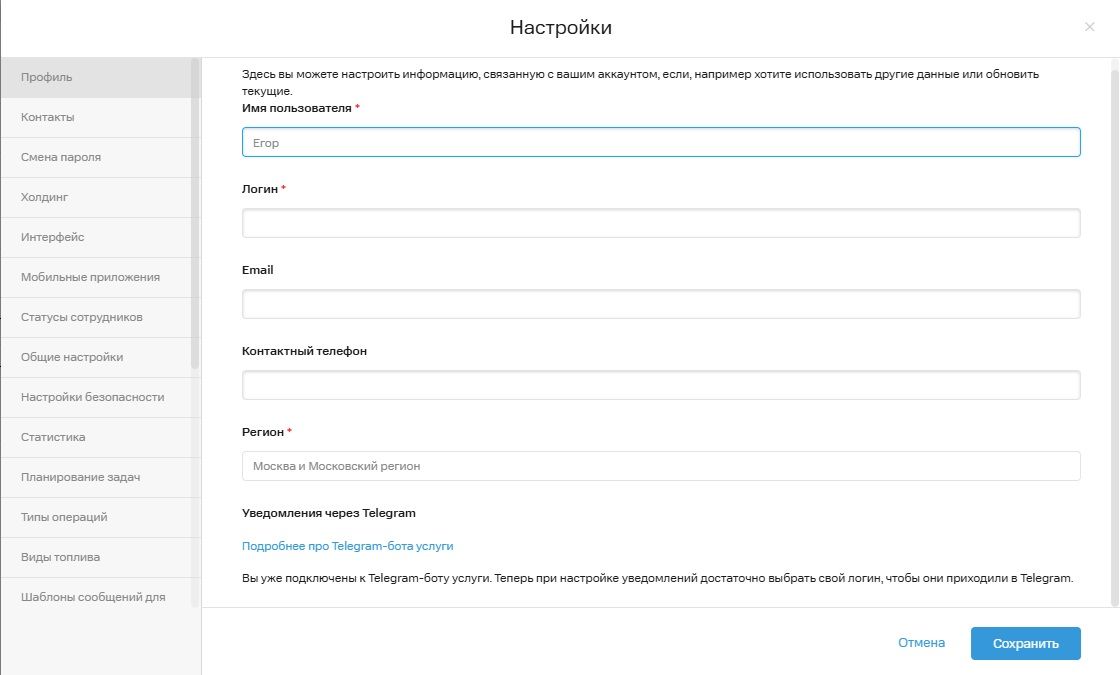Select Типы операций menu item
This screenshot has height=675, width=1120.
(64, 517)
